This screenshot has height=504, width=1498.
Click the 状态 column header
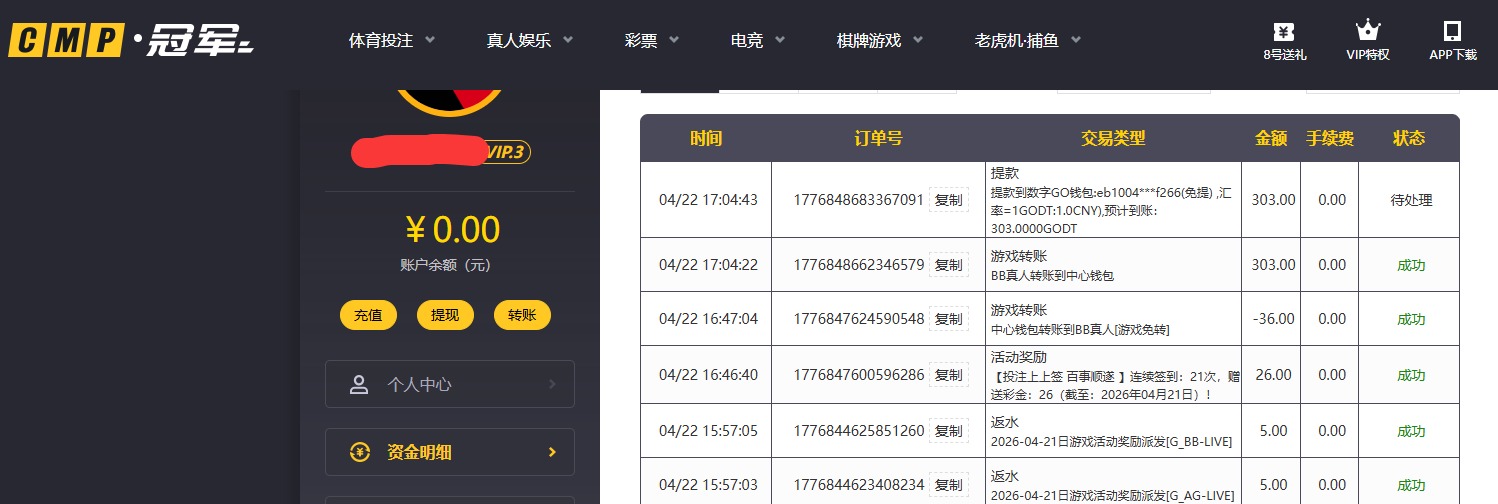click(x=1409, y=138)
